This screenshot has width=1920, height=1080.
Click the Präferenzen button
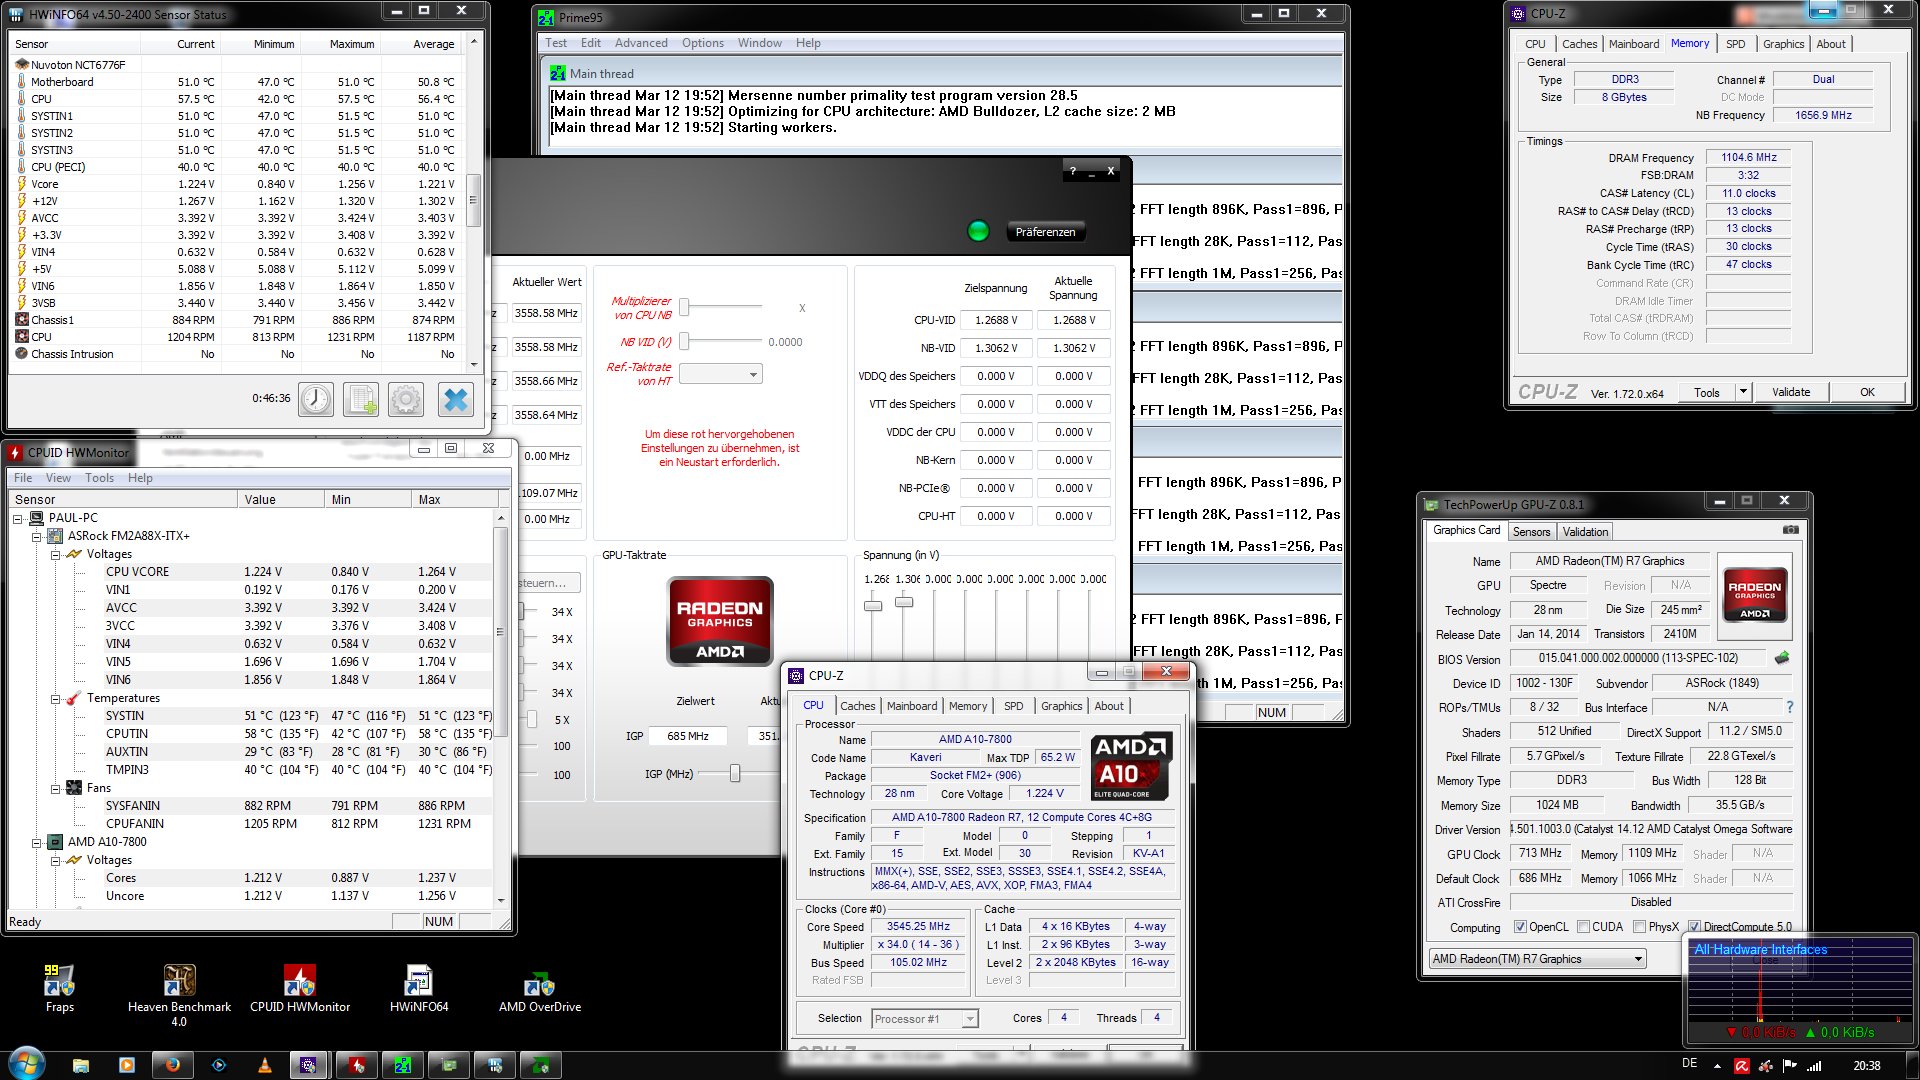click(x=1045, y=232)
